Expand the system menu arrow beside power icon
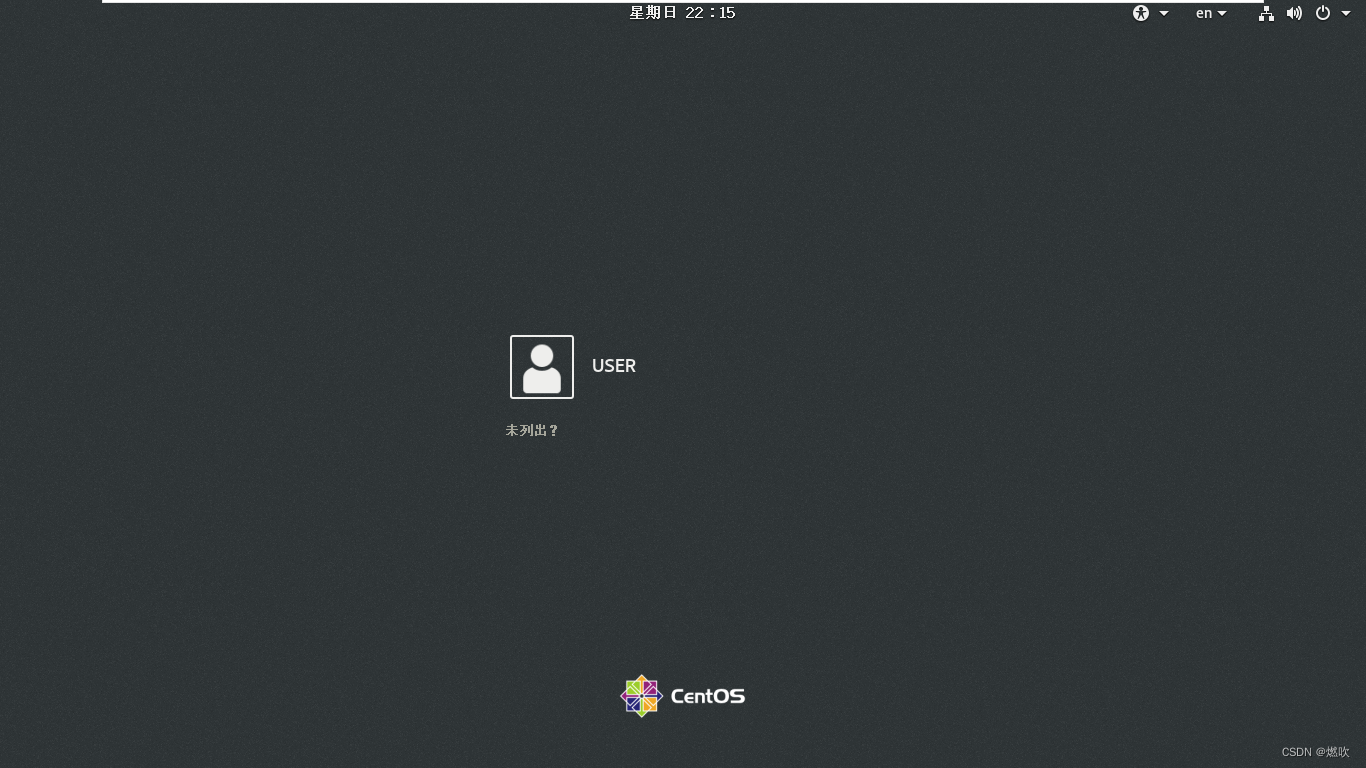 (1346, 14)
